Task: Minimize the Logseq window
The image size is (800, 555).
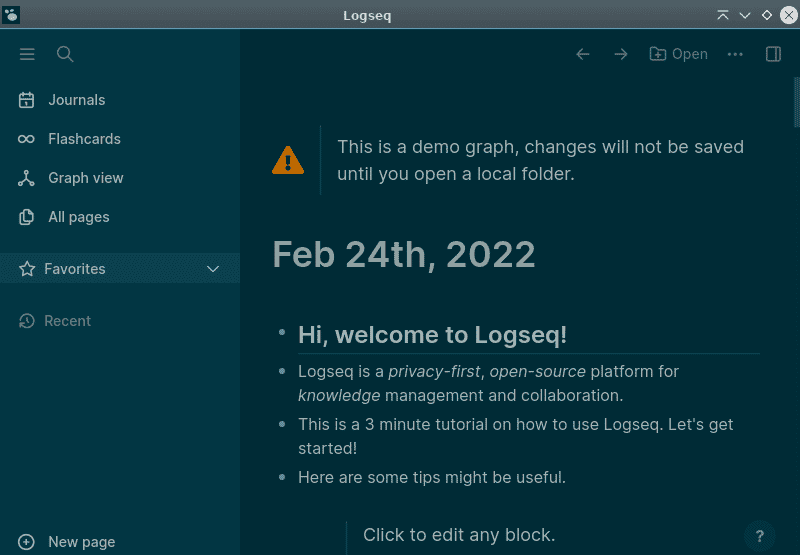Action: (x=745, y=15)
